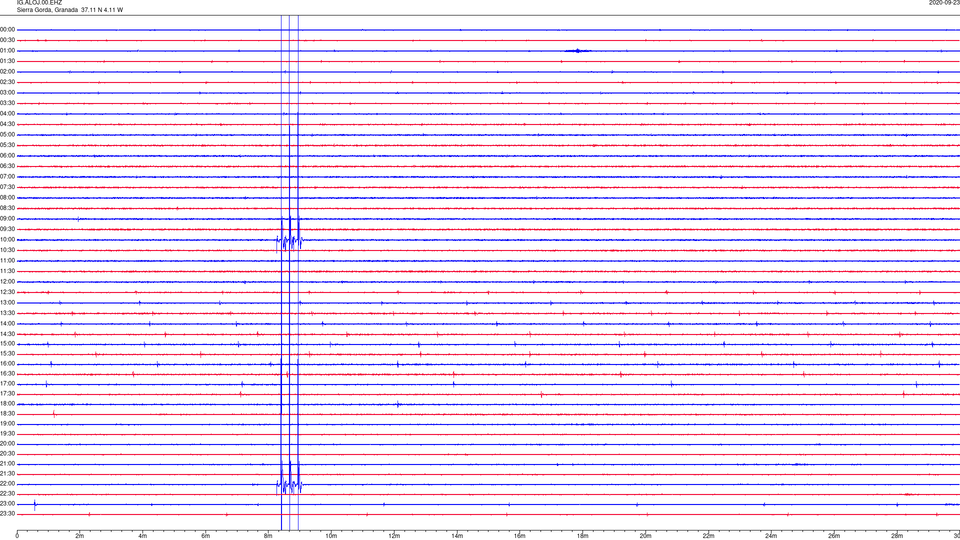Select the 00:30 trace time label

pyautogui.click(x=8, y=40)
